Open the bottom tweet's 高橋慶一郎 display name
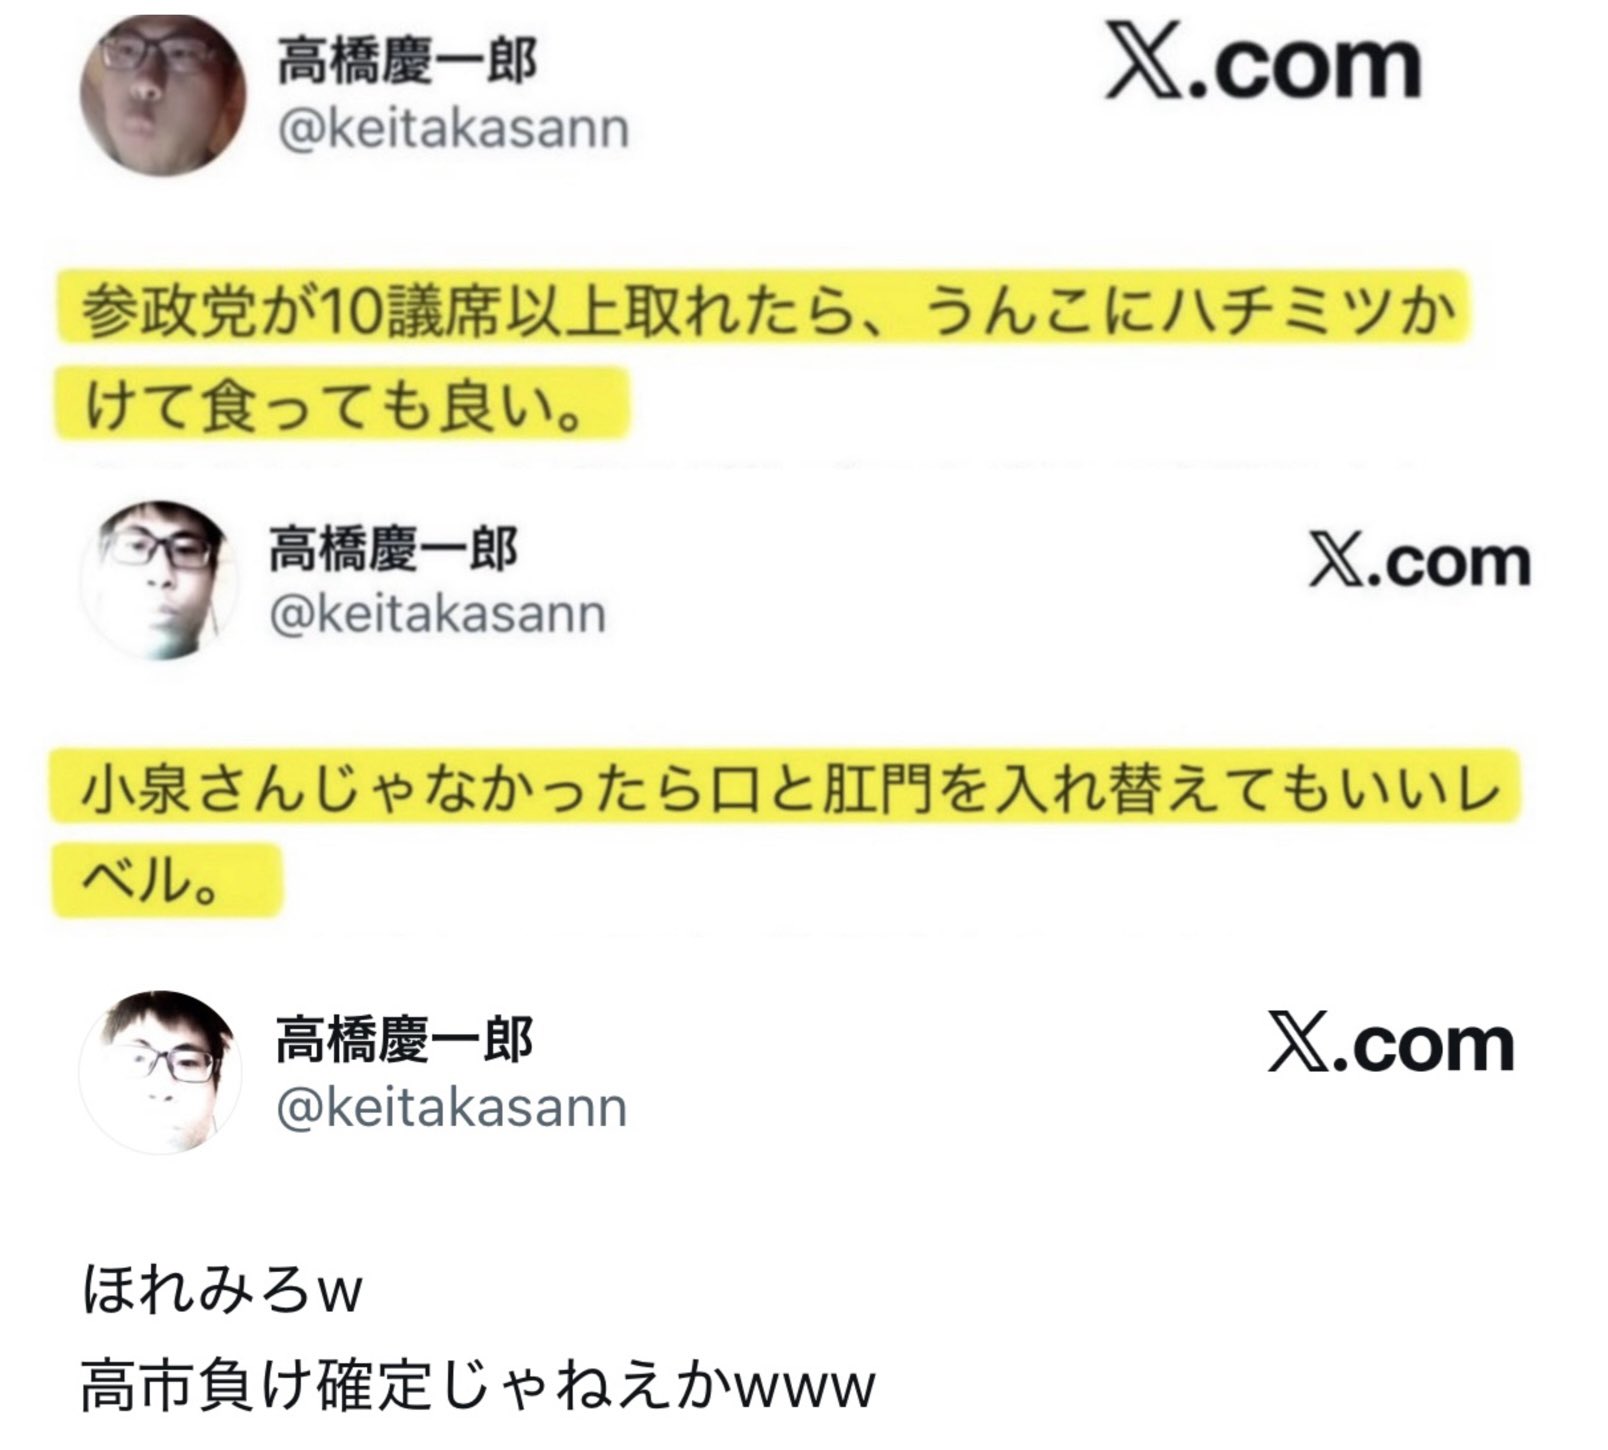The height and width of the screenshot is (1450, 1608). pos(404,1039)
